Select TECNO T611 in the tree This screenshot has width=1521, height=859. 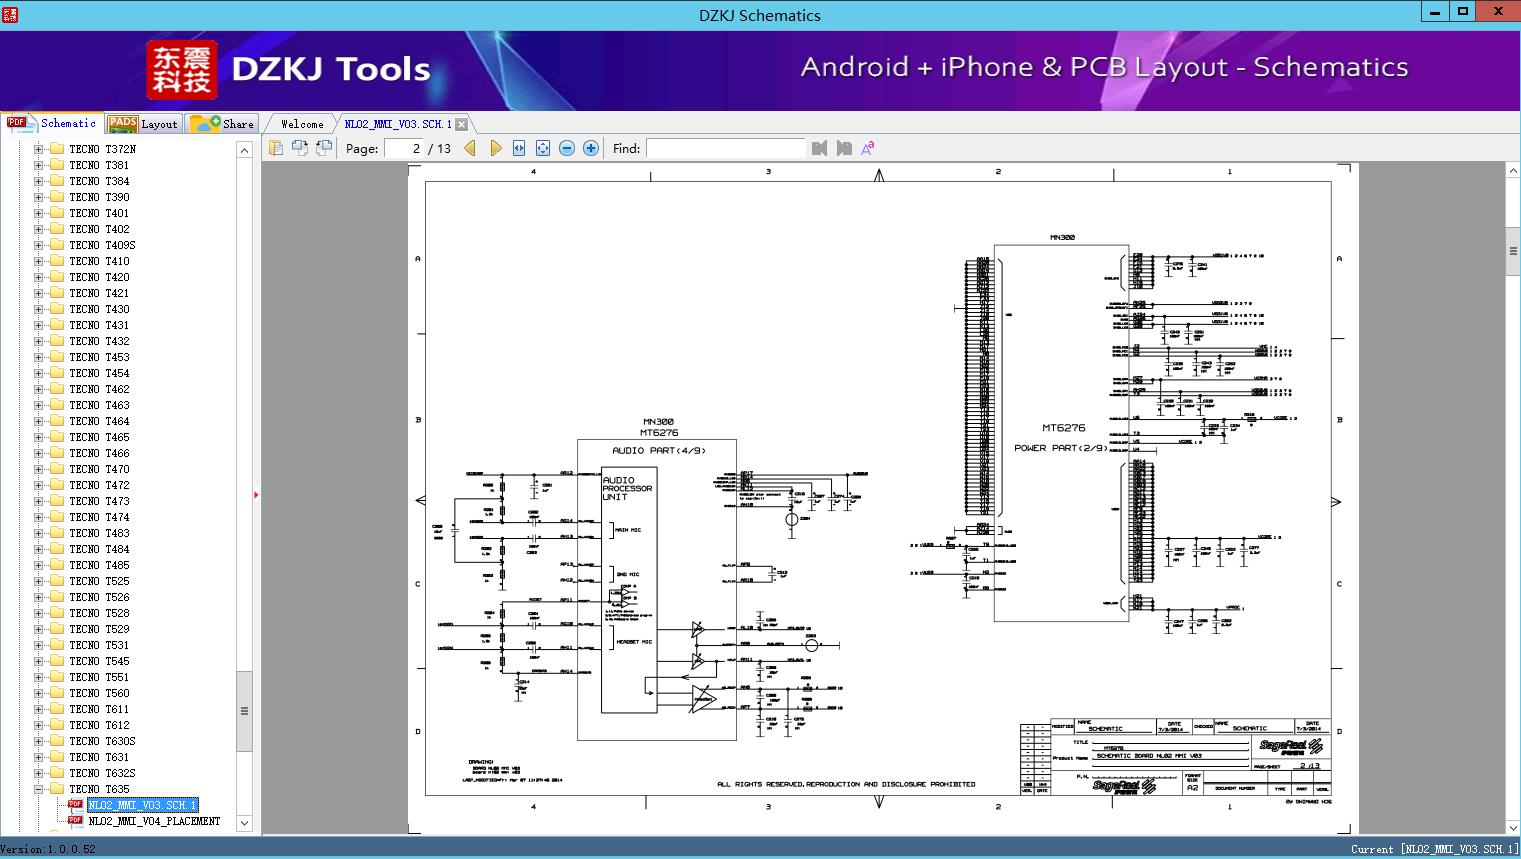[99, 709]
